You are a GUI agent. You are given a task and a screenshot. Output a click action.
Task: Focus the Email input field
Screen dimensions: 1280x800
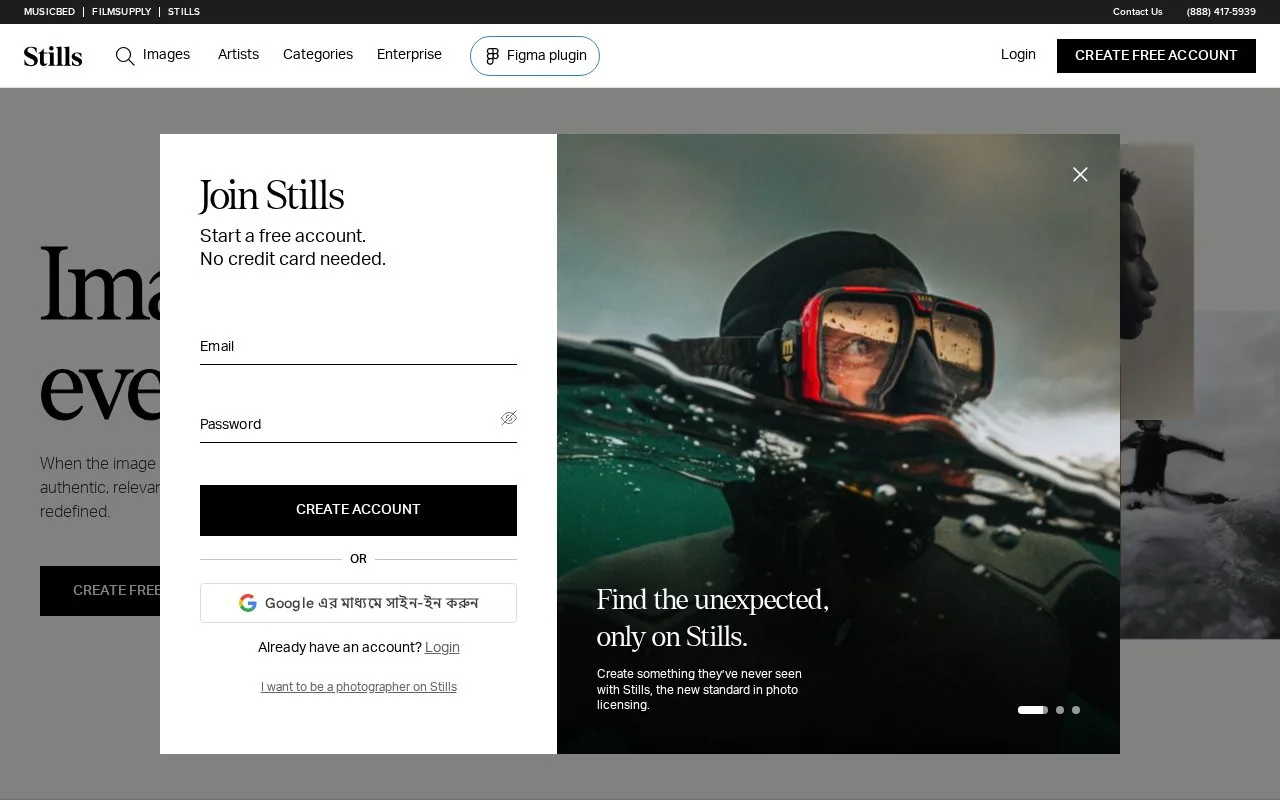tap(358, 347)
